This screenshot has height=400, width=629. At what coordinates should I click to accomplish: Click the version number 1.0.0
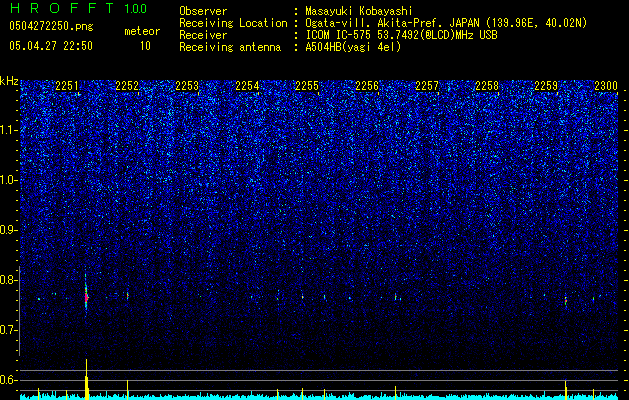pos(135,8)
